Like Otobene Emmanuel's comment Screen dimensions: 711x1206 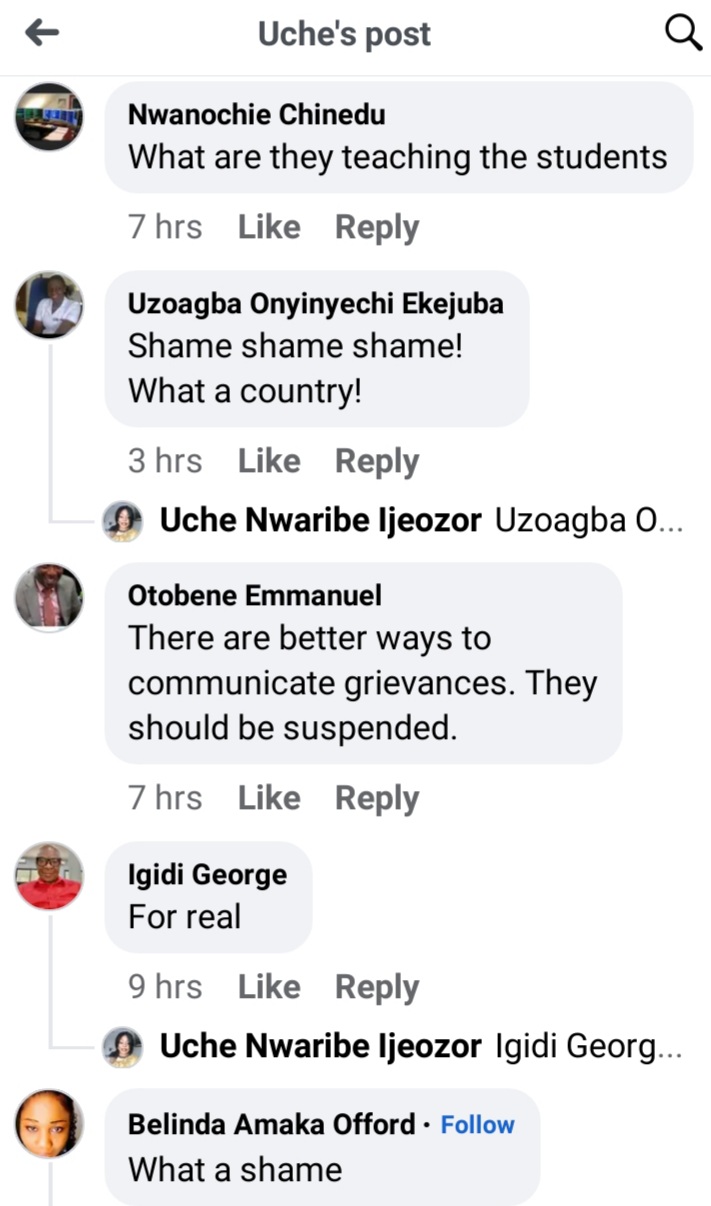[x=269, y=798]
